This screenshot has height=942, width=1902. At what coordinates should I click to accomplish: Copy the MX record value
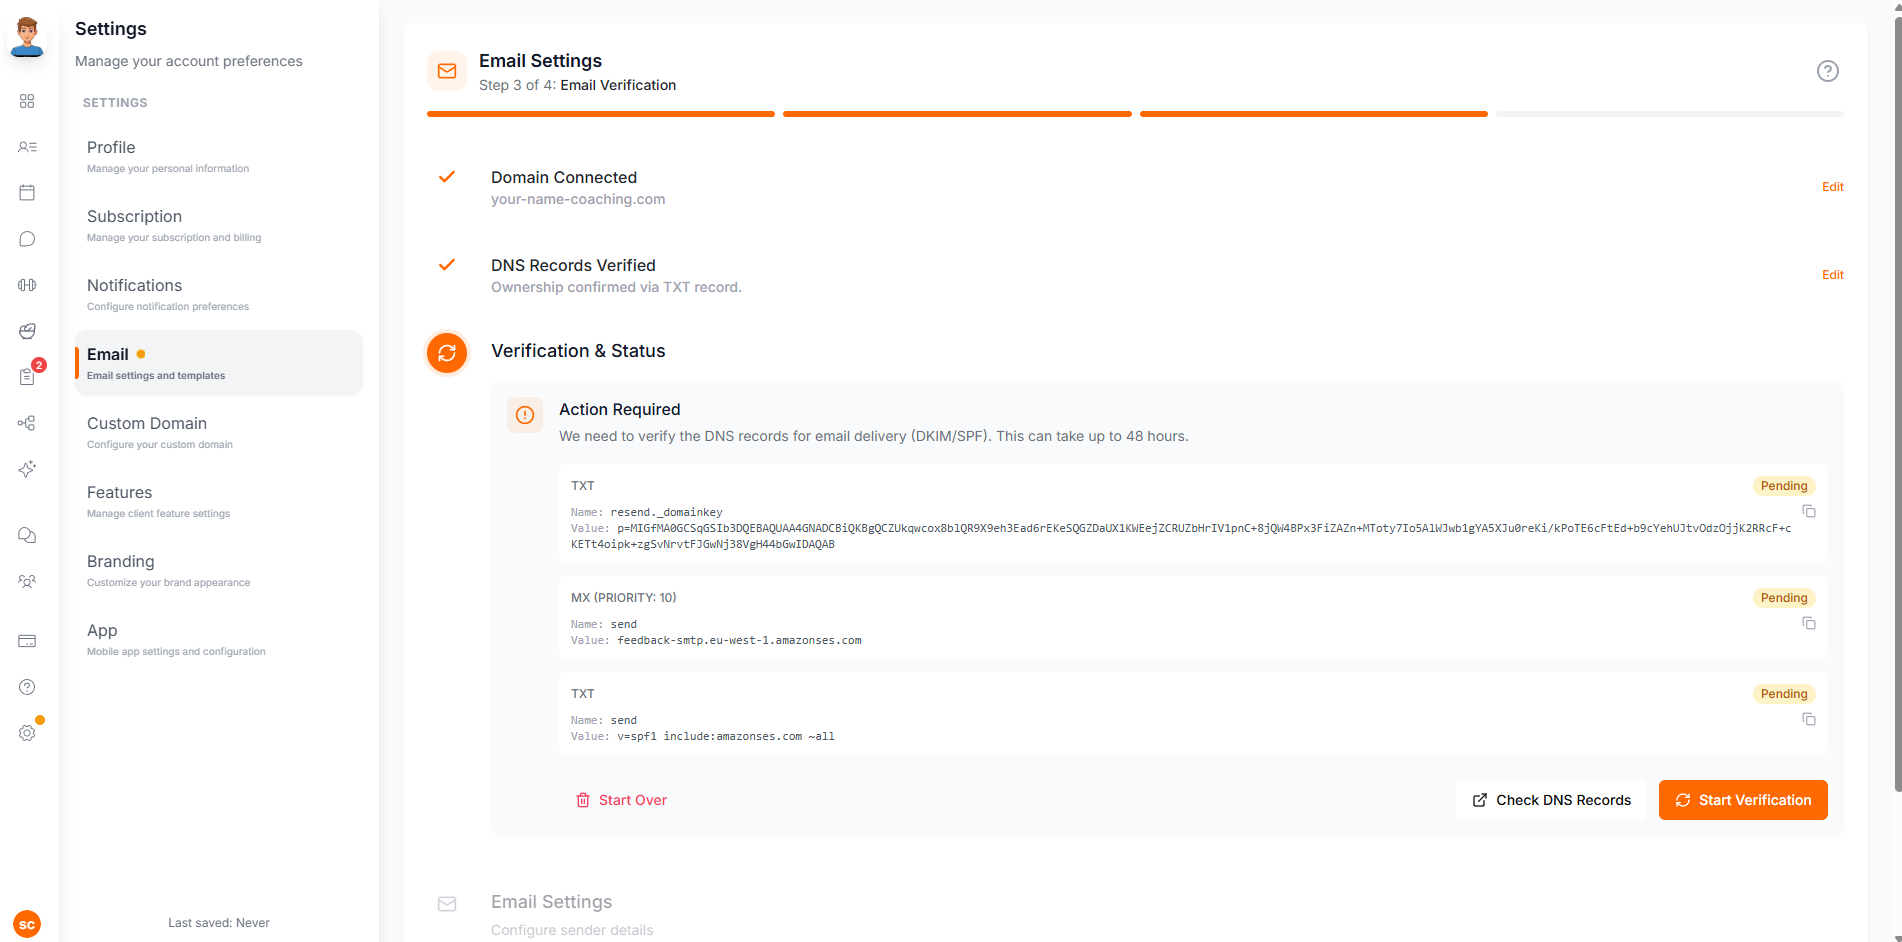(1809, 623)
